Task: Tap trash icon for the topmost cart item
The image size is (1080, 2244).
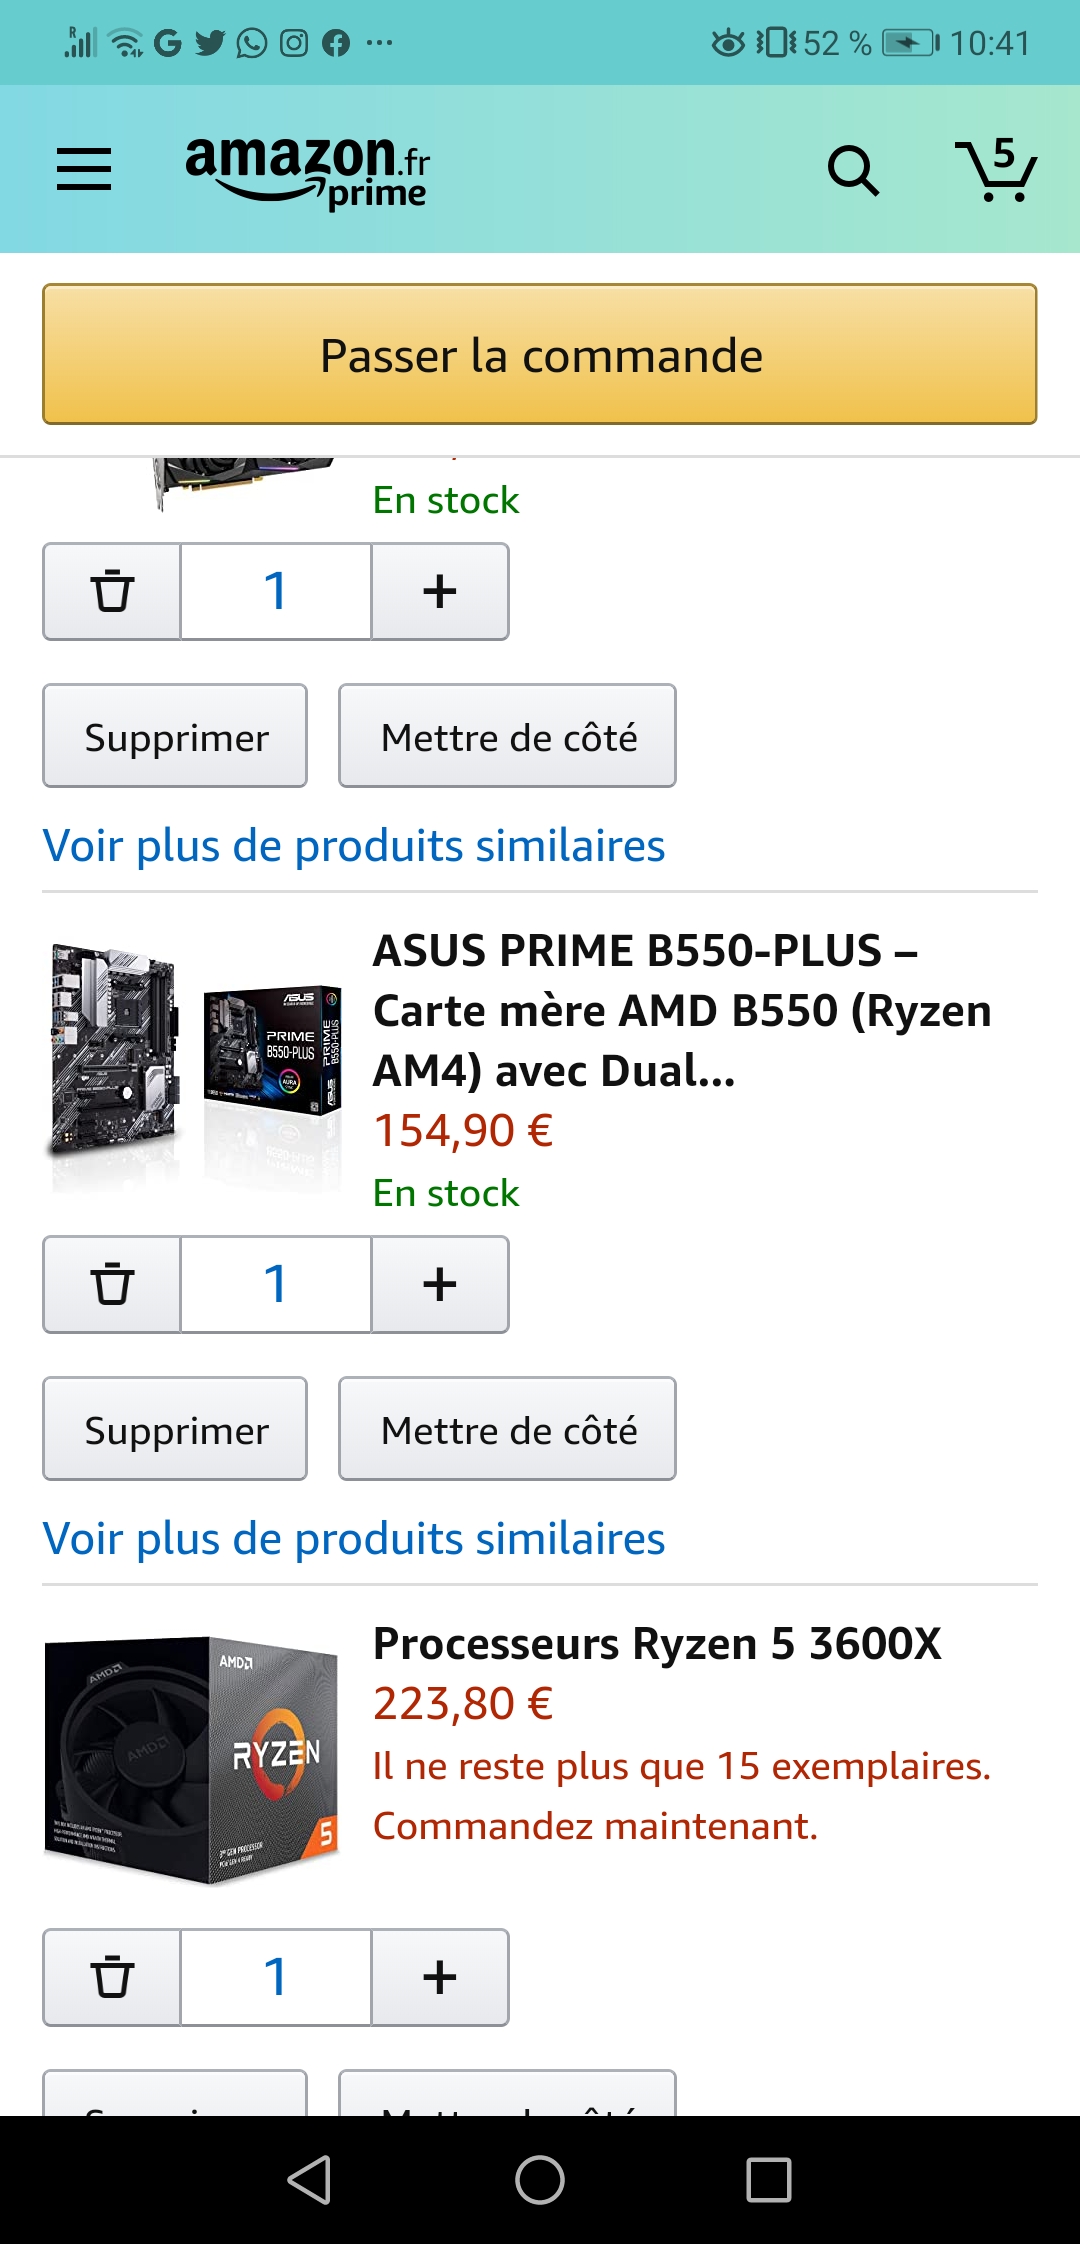Action: (112, 592)
